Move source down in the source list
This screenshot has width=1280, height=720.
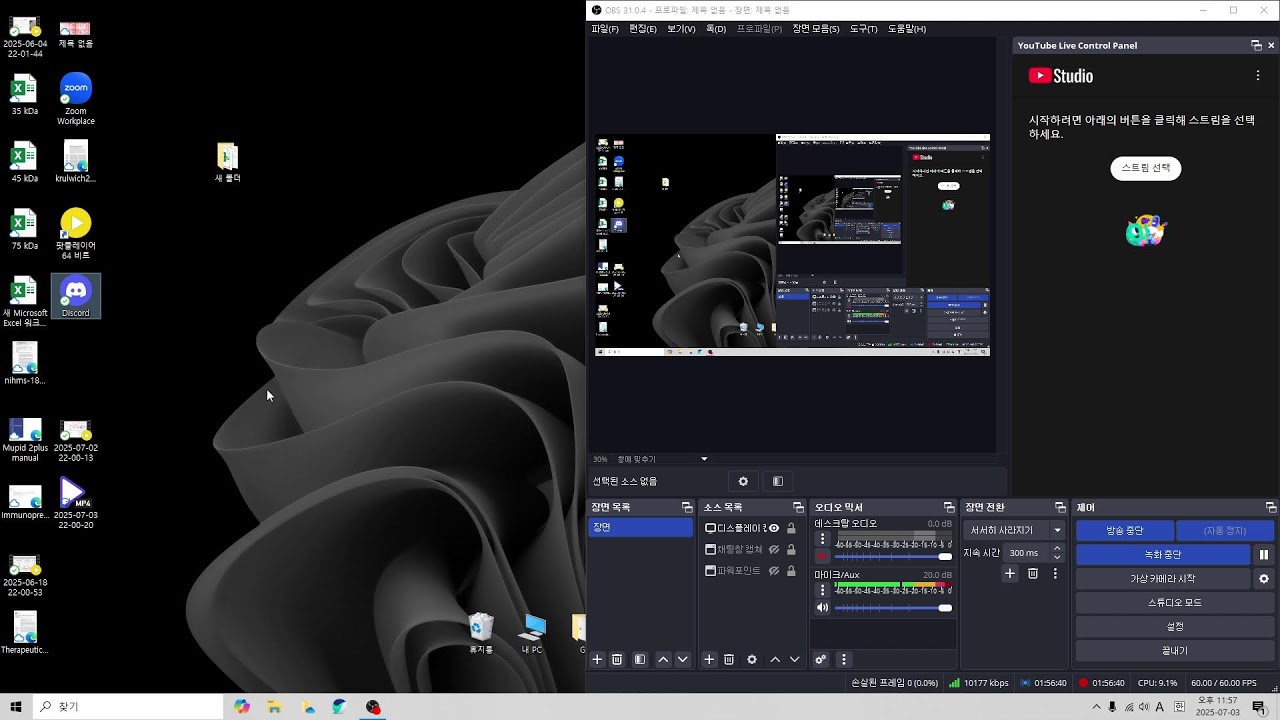tap(795, 660)
